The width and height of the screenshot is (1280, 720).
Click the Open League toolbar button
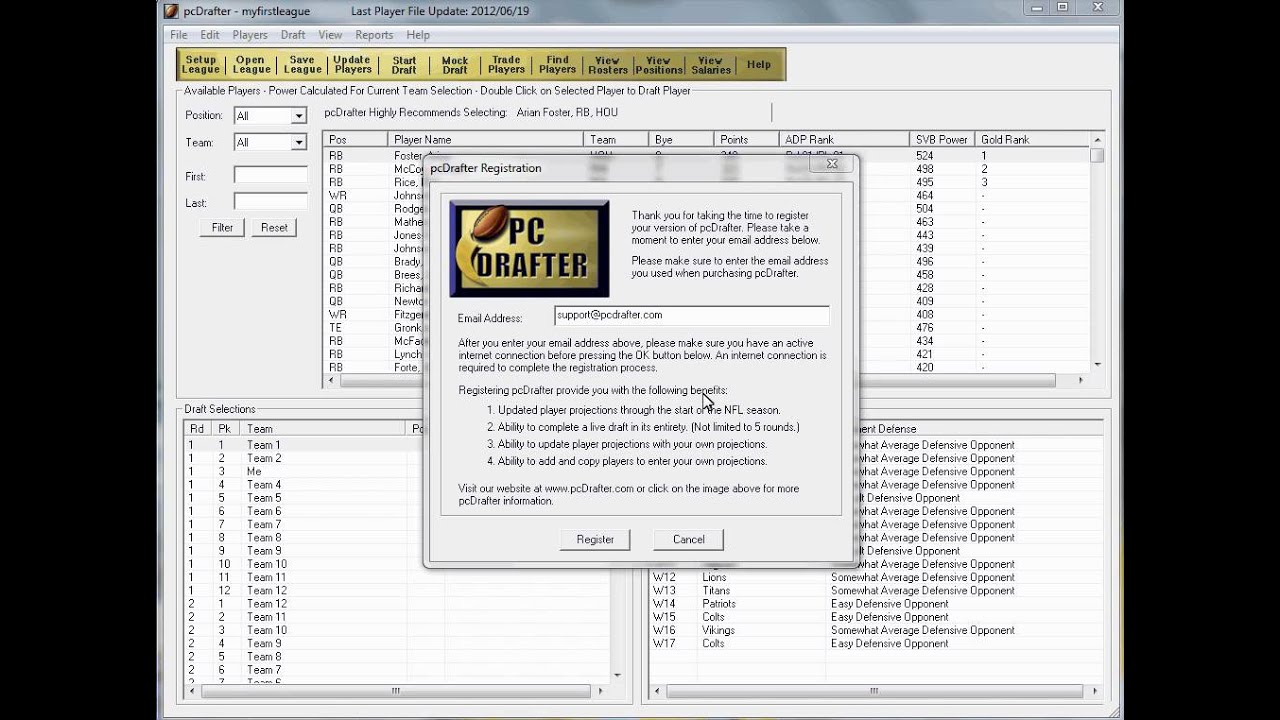(x=251, y=65)
